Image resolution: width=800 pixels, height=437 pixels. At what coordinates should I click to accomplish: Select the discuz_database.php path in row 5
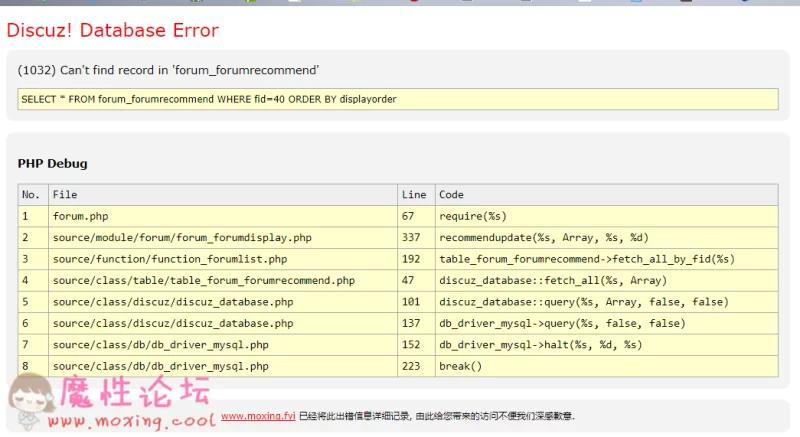[x=173, y=302]
